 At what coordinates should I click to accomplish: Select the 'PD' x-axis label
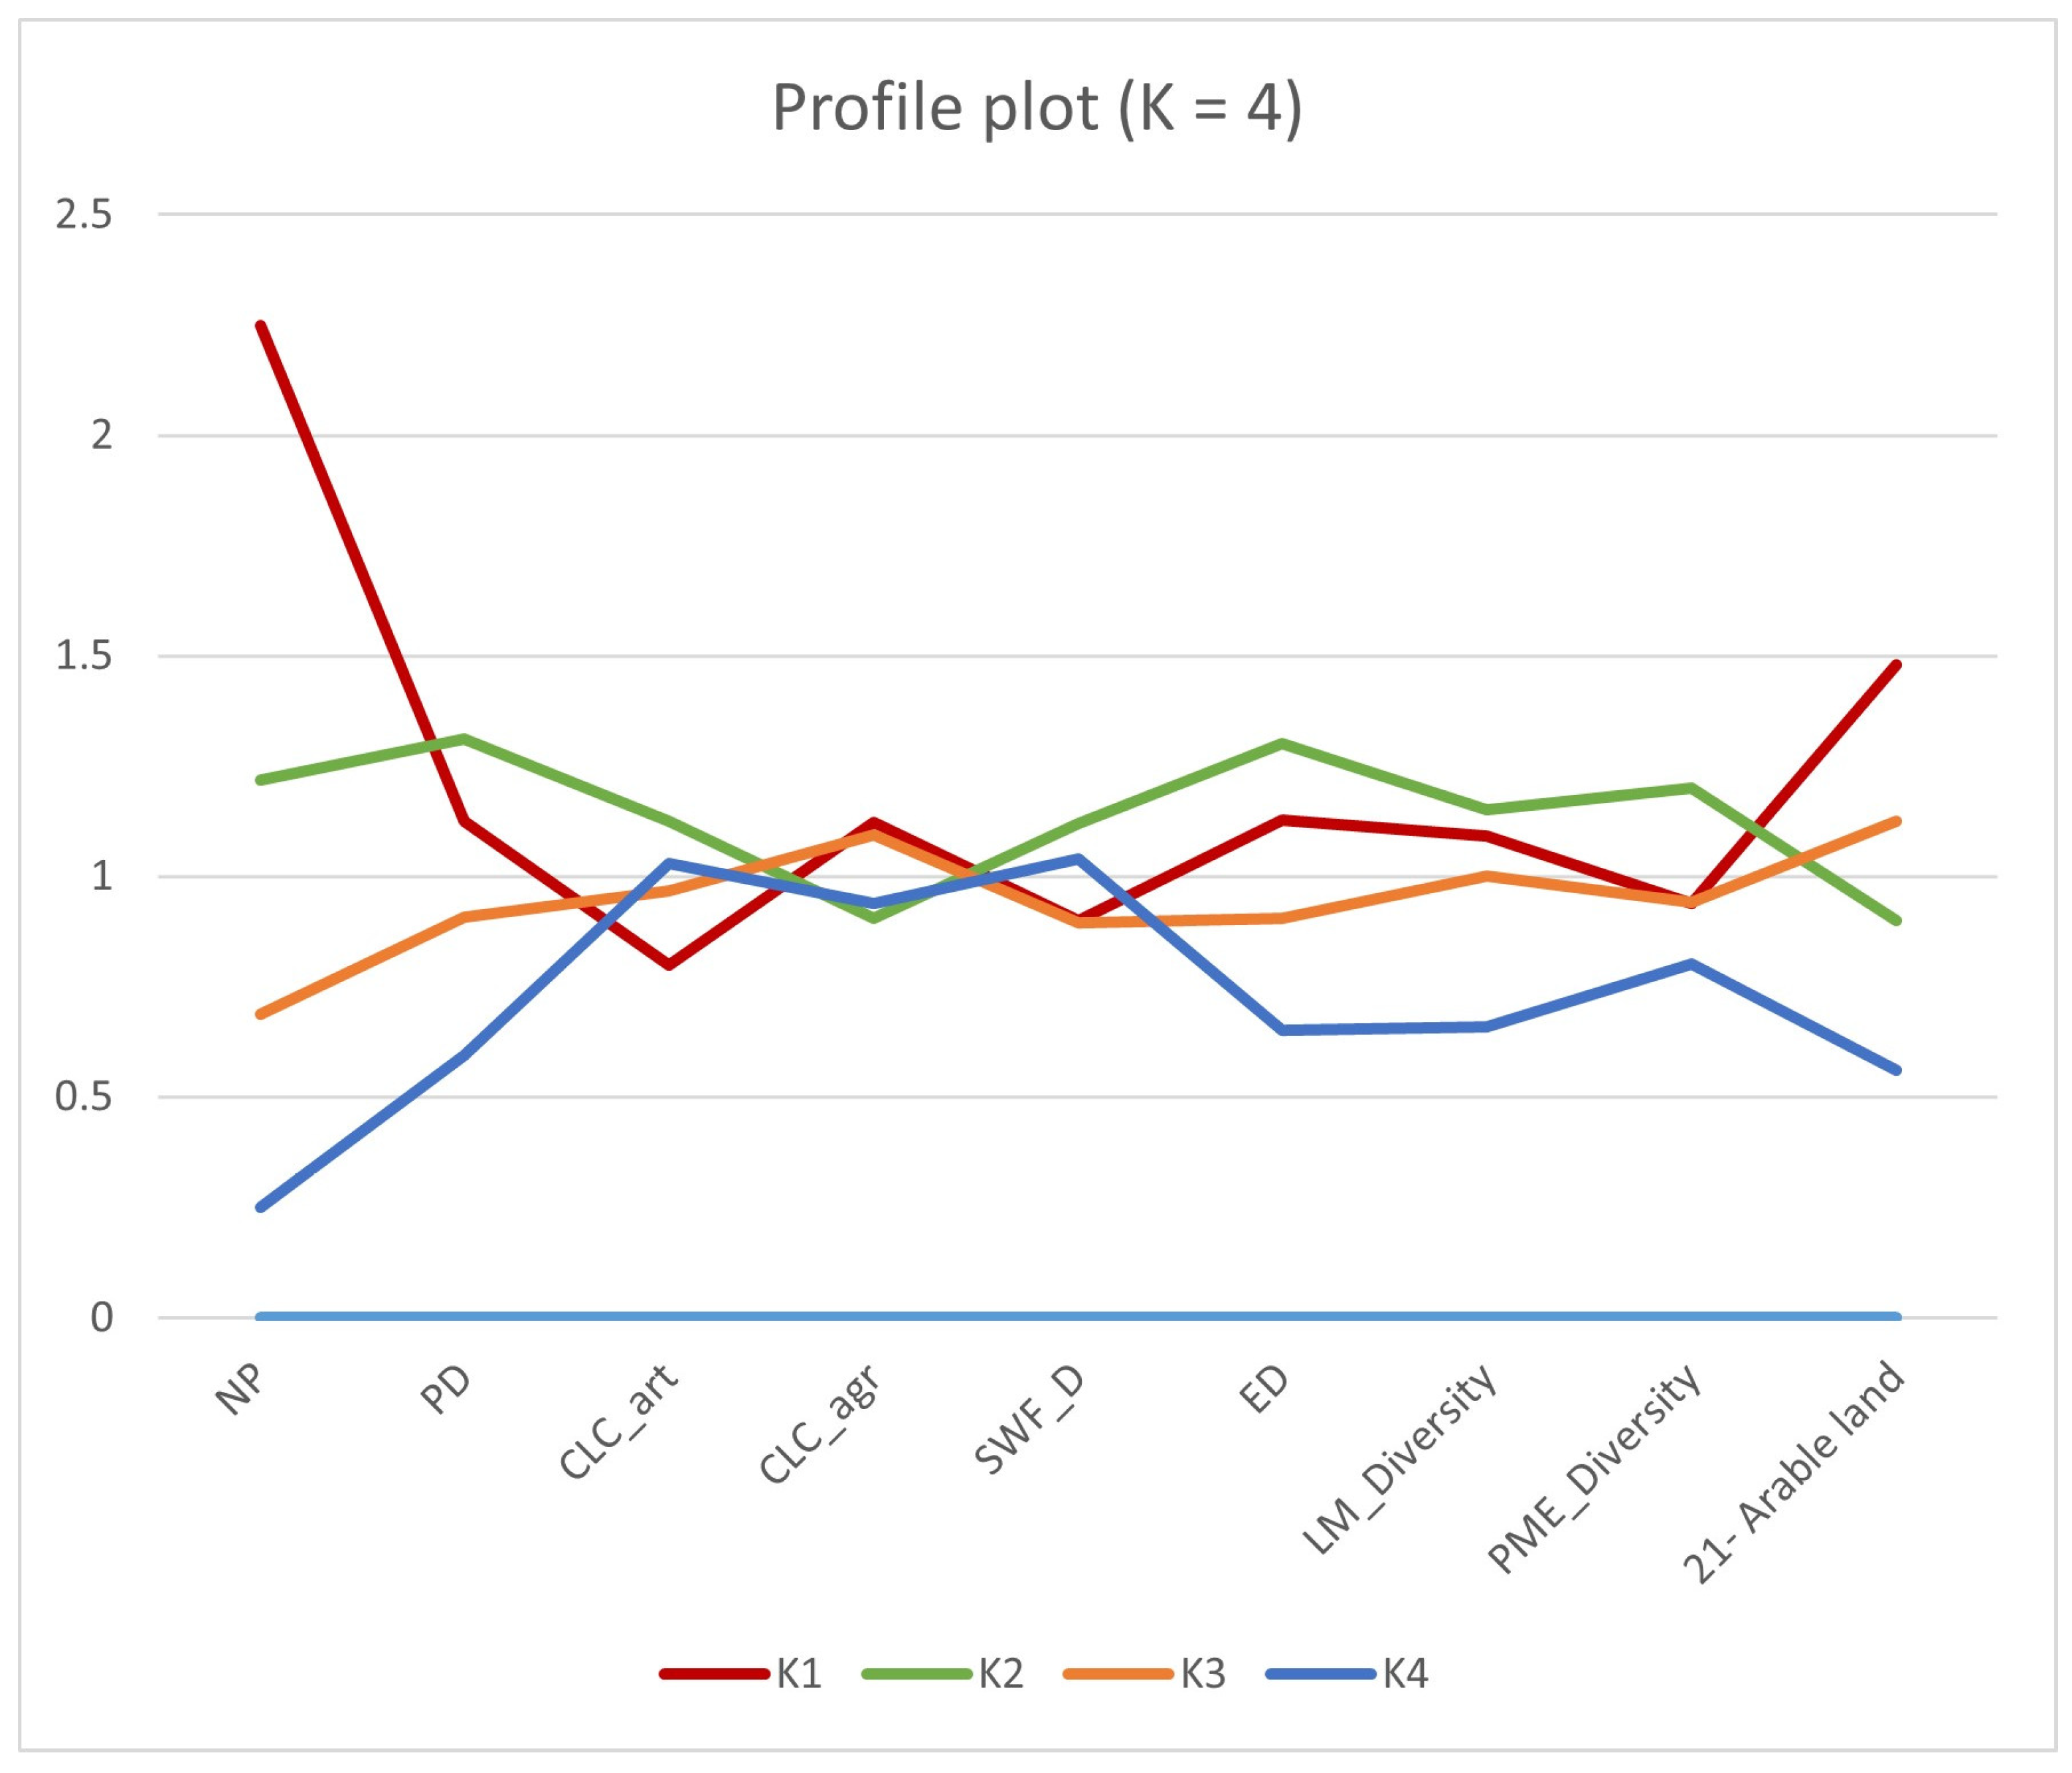tap(446, 1389)
